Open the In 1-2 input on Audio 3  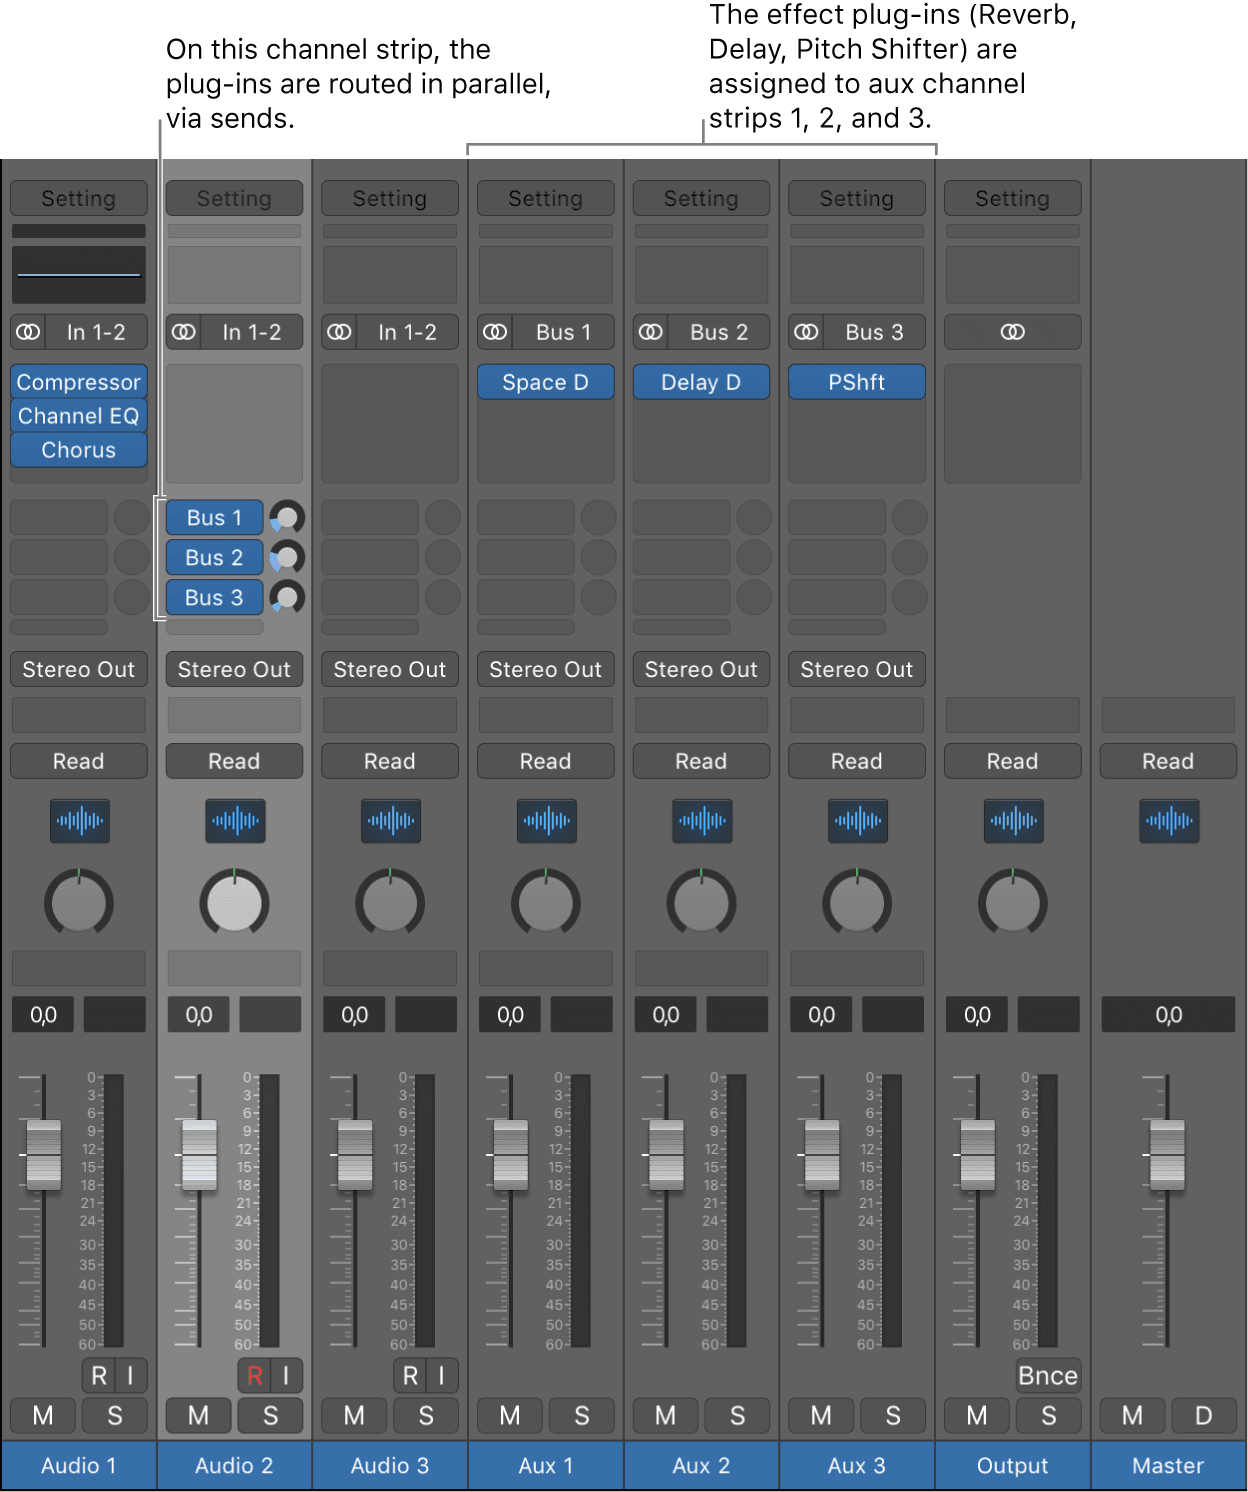click(407, 332)
